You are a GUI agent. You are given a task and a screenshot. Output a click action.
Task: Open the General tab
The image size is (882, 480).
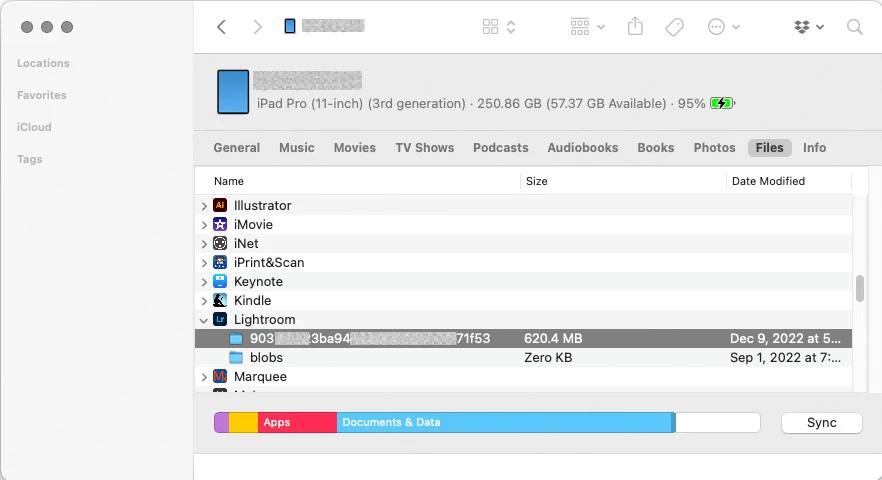pos(236,147)
